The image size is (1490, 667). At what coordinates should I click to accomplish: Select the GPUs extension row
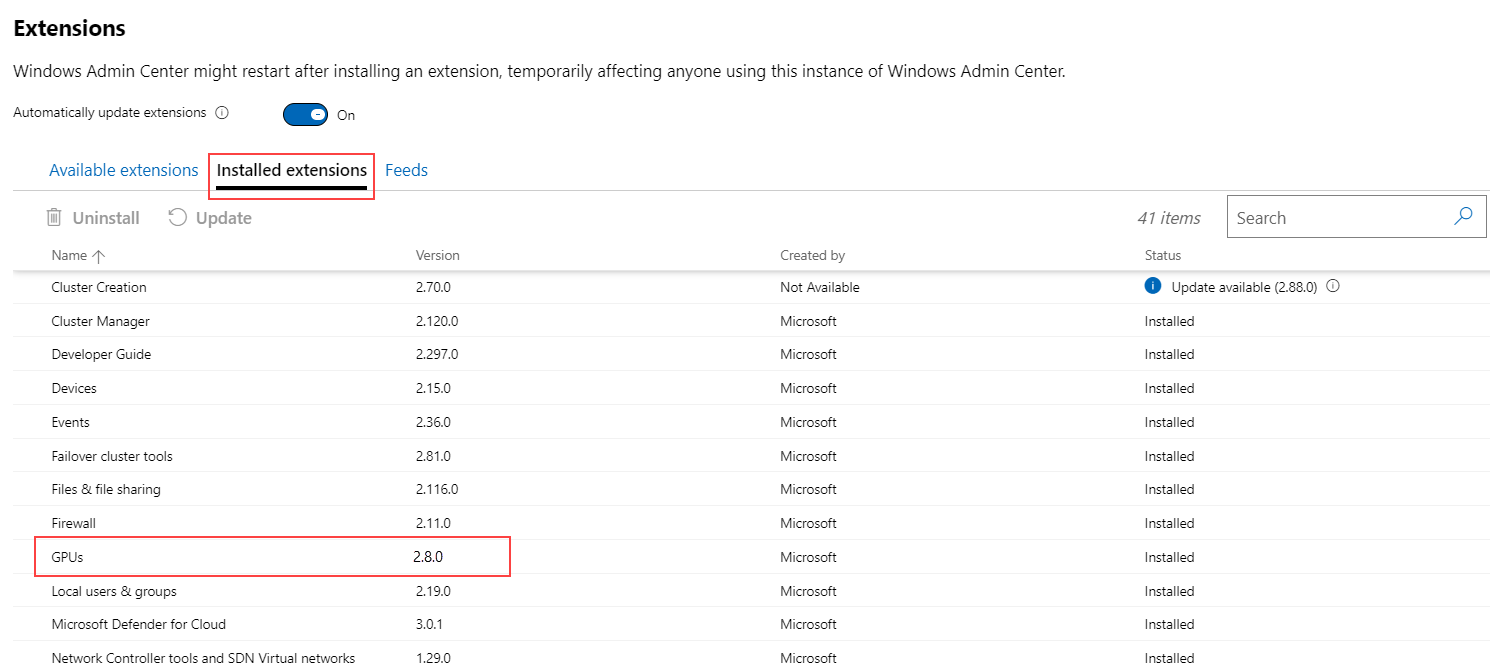(x=751, y=557)
